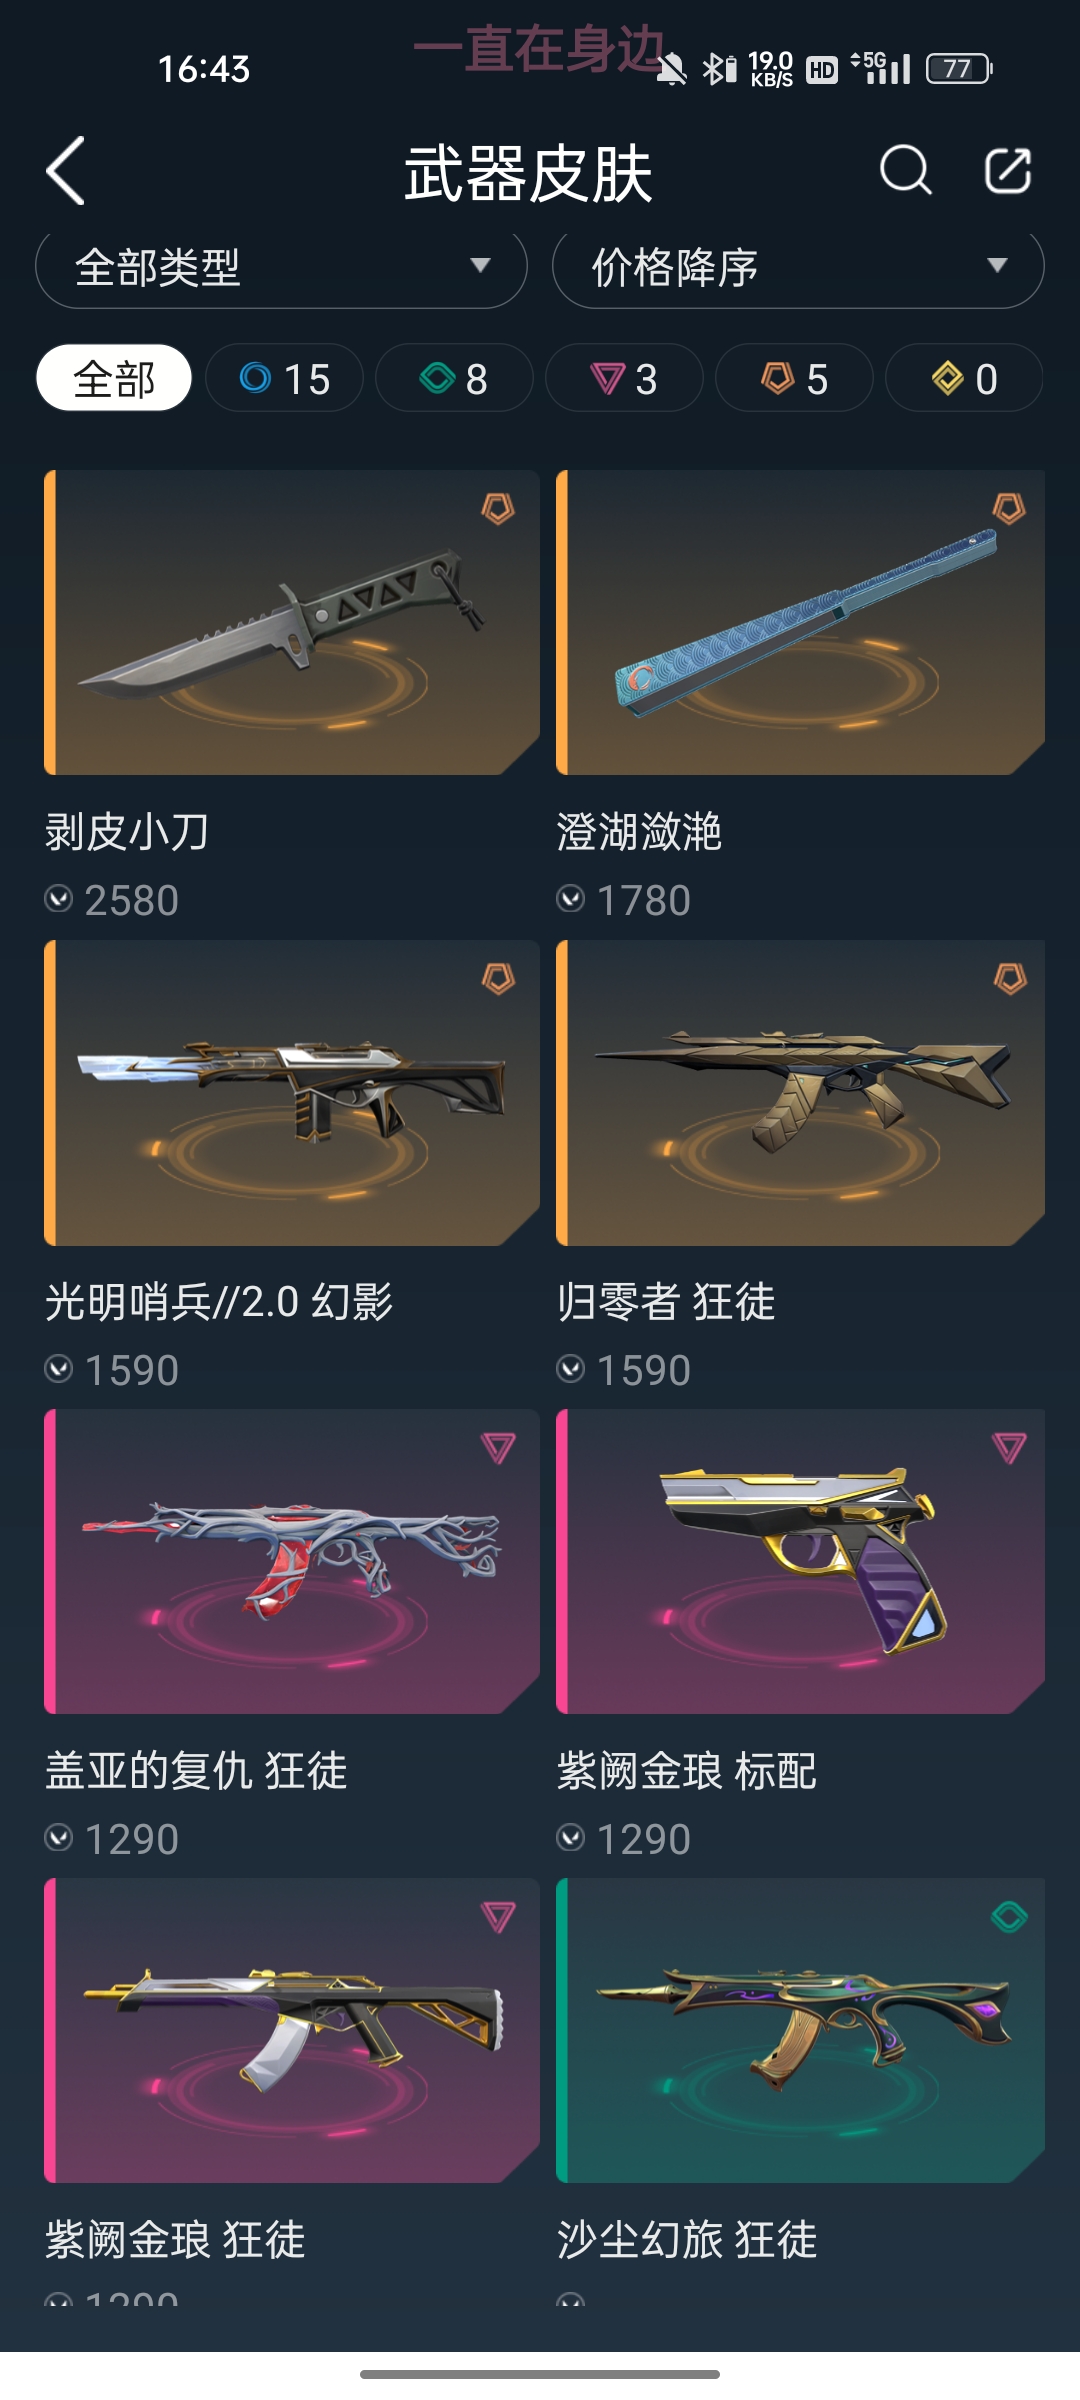Select the orange pentagon tier tab showing 5
The image size is (1080, 2400).
tap(794, 378)
